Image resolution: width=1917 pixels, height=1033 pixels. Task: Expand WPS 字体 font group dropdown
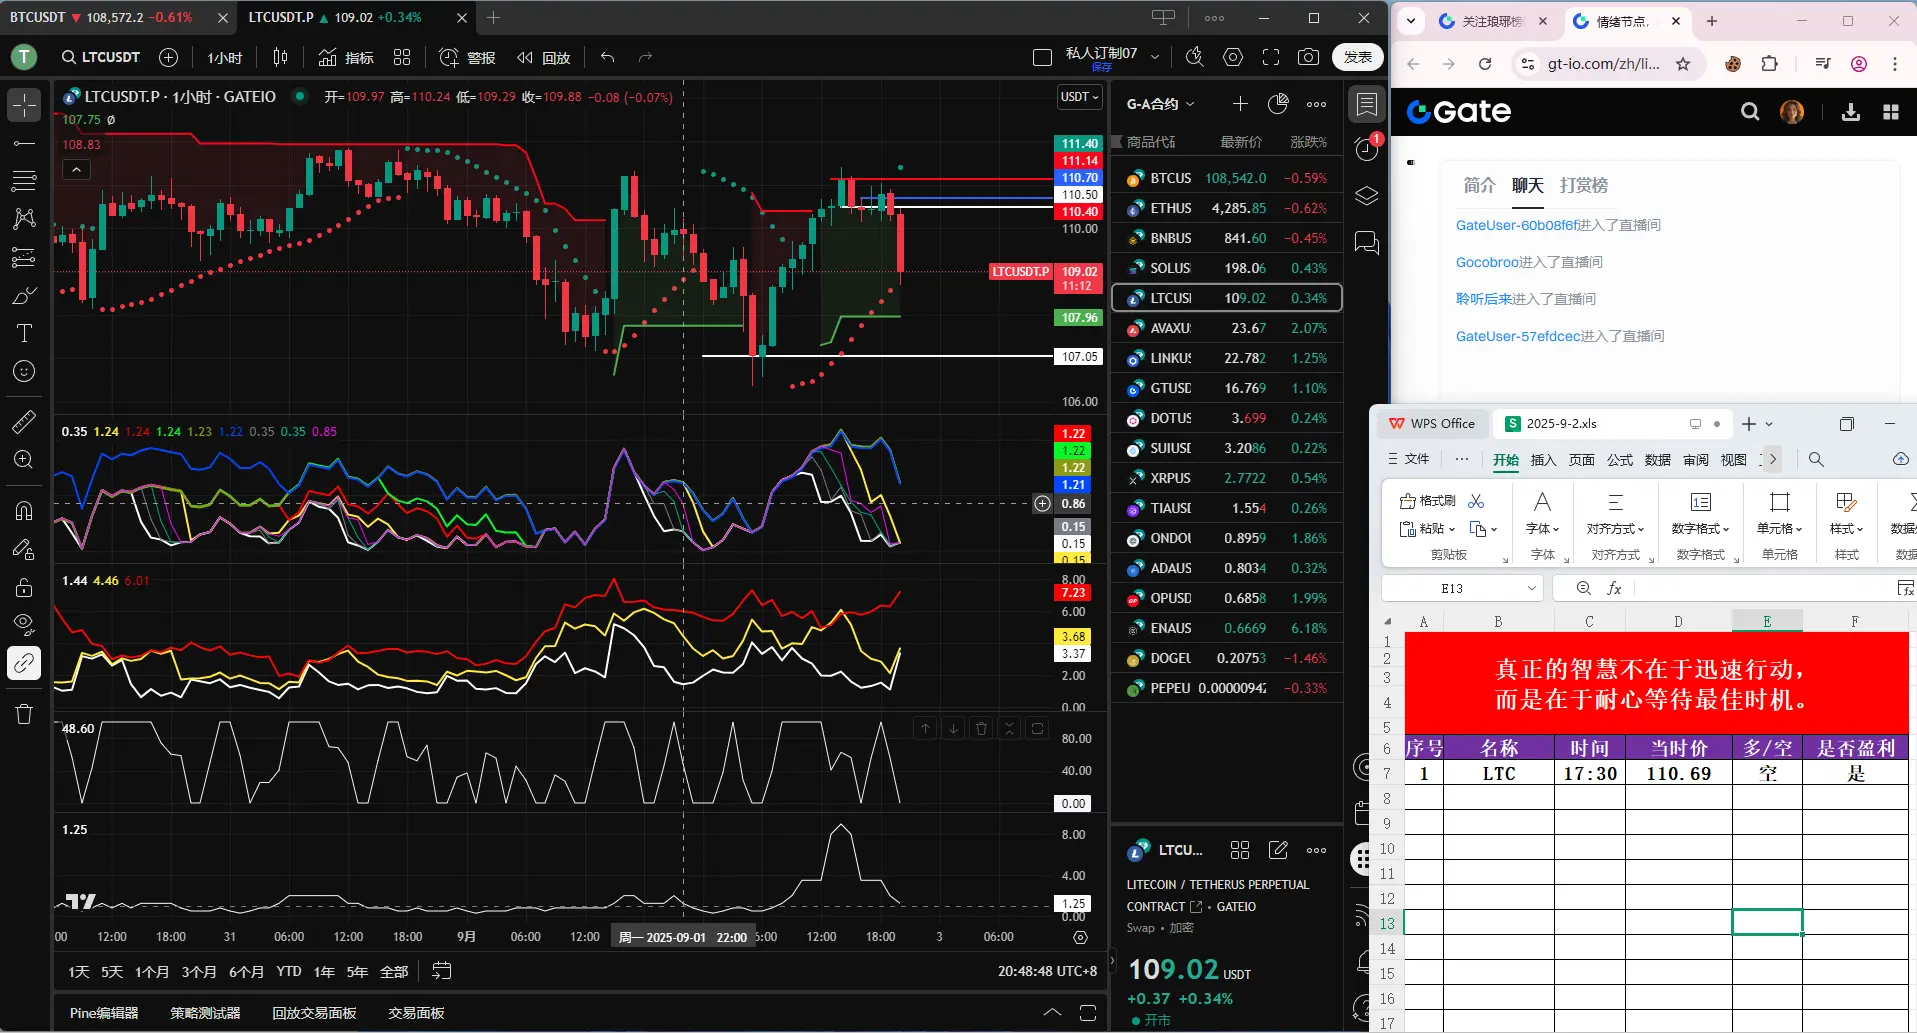click(x=1542, y=529)
